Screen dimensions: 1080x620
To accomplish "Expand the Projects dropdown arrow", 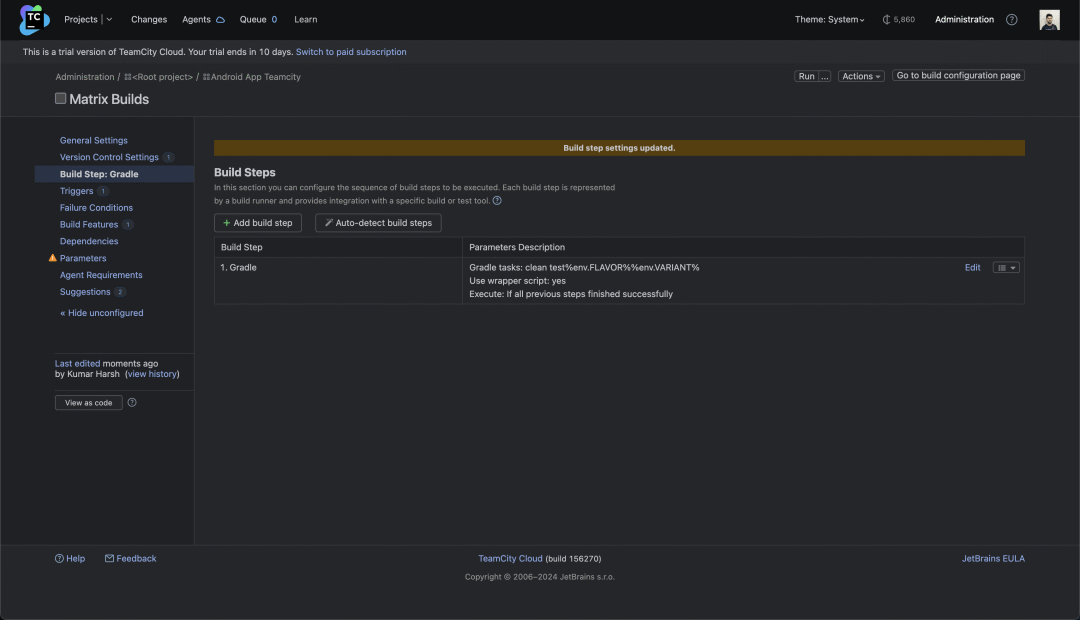I will point(109,19).
